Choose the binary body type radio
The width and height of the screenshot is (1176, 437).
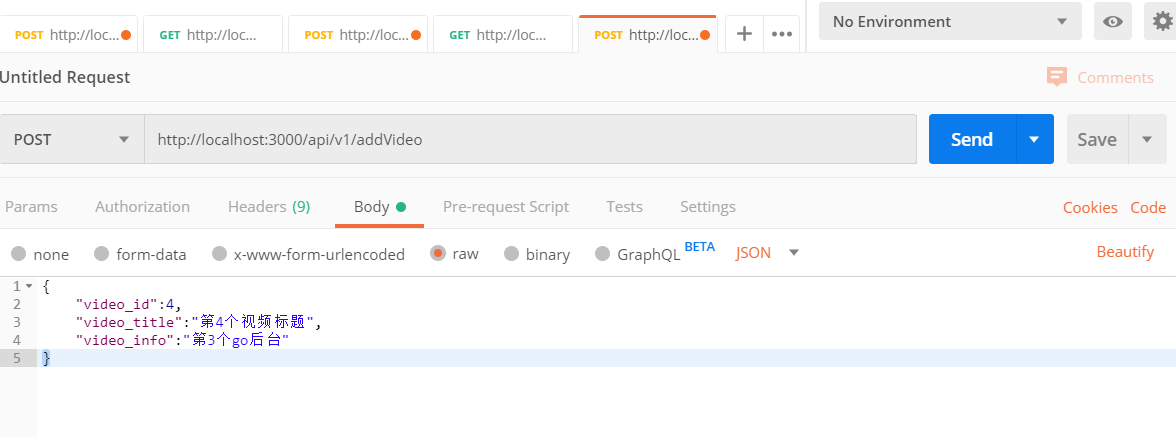coord(512,253)
